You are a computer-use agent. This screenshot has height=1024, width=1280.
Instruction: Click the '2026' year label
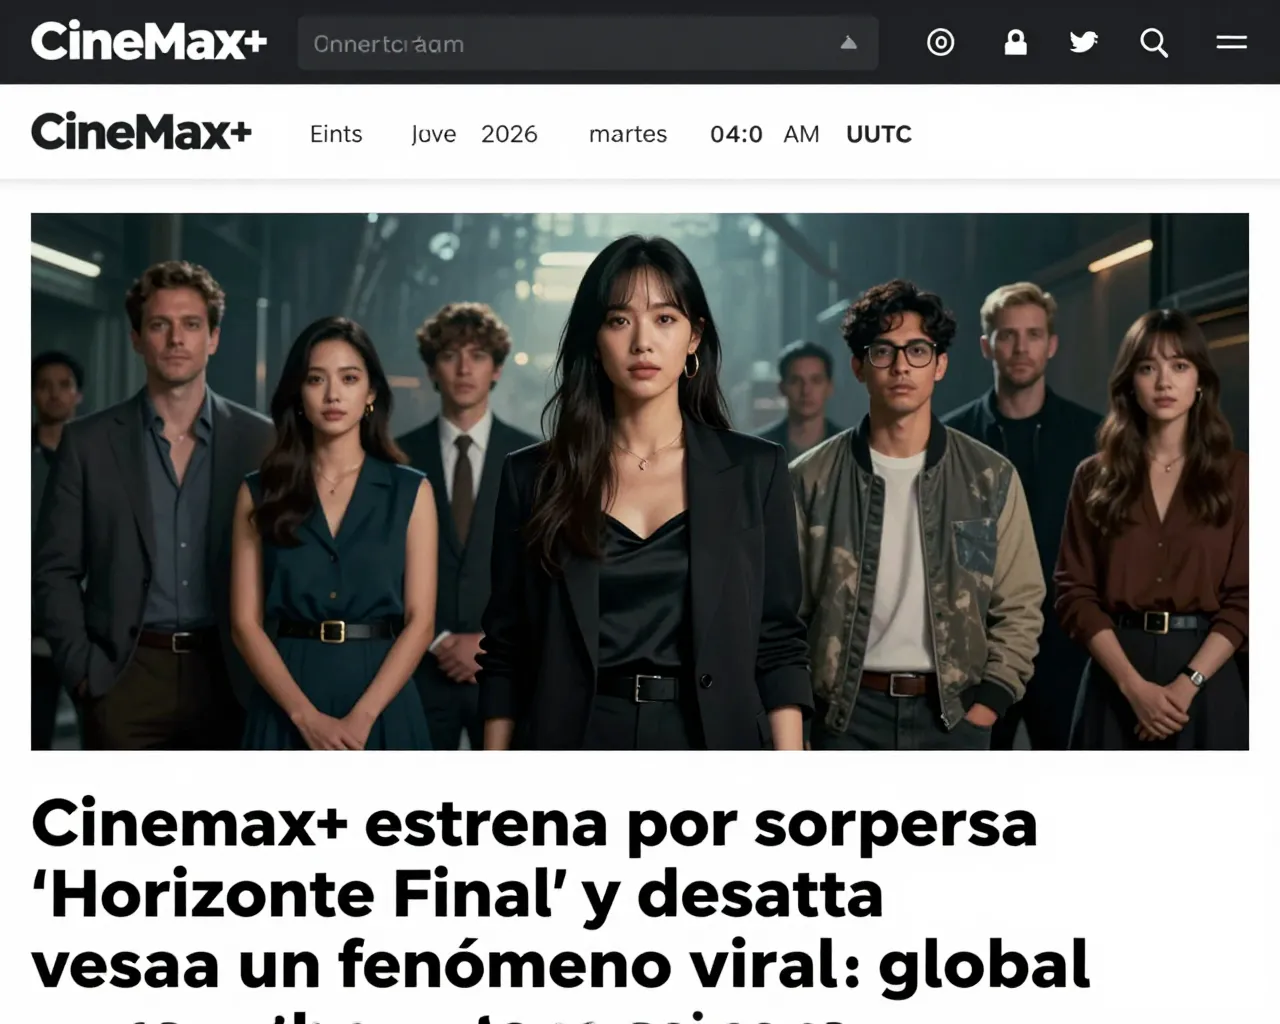coord(509,134)
